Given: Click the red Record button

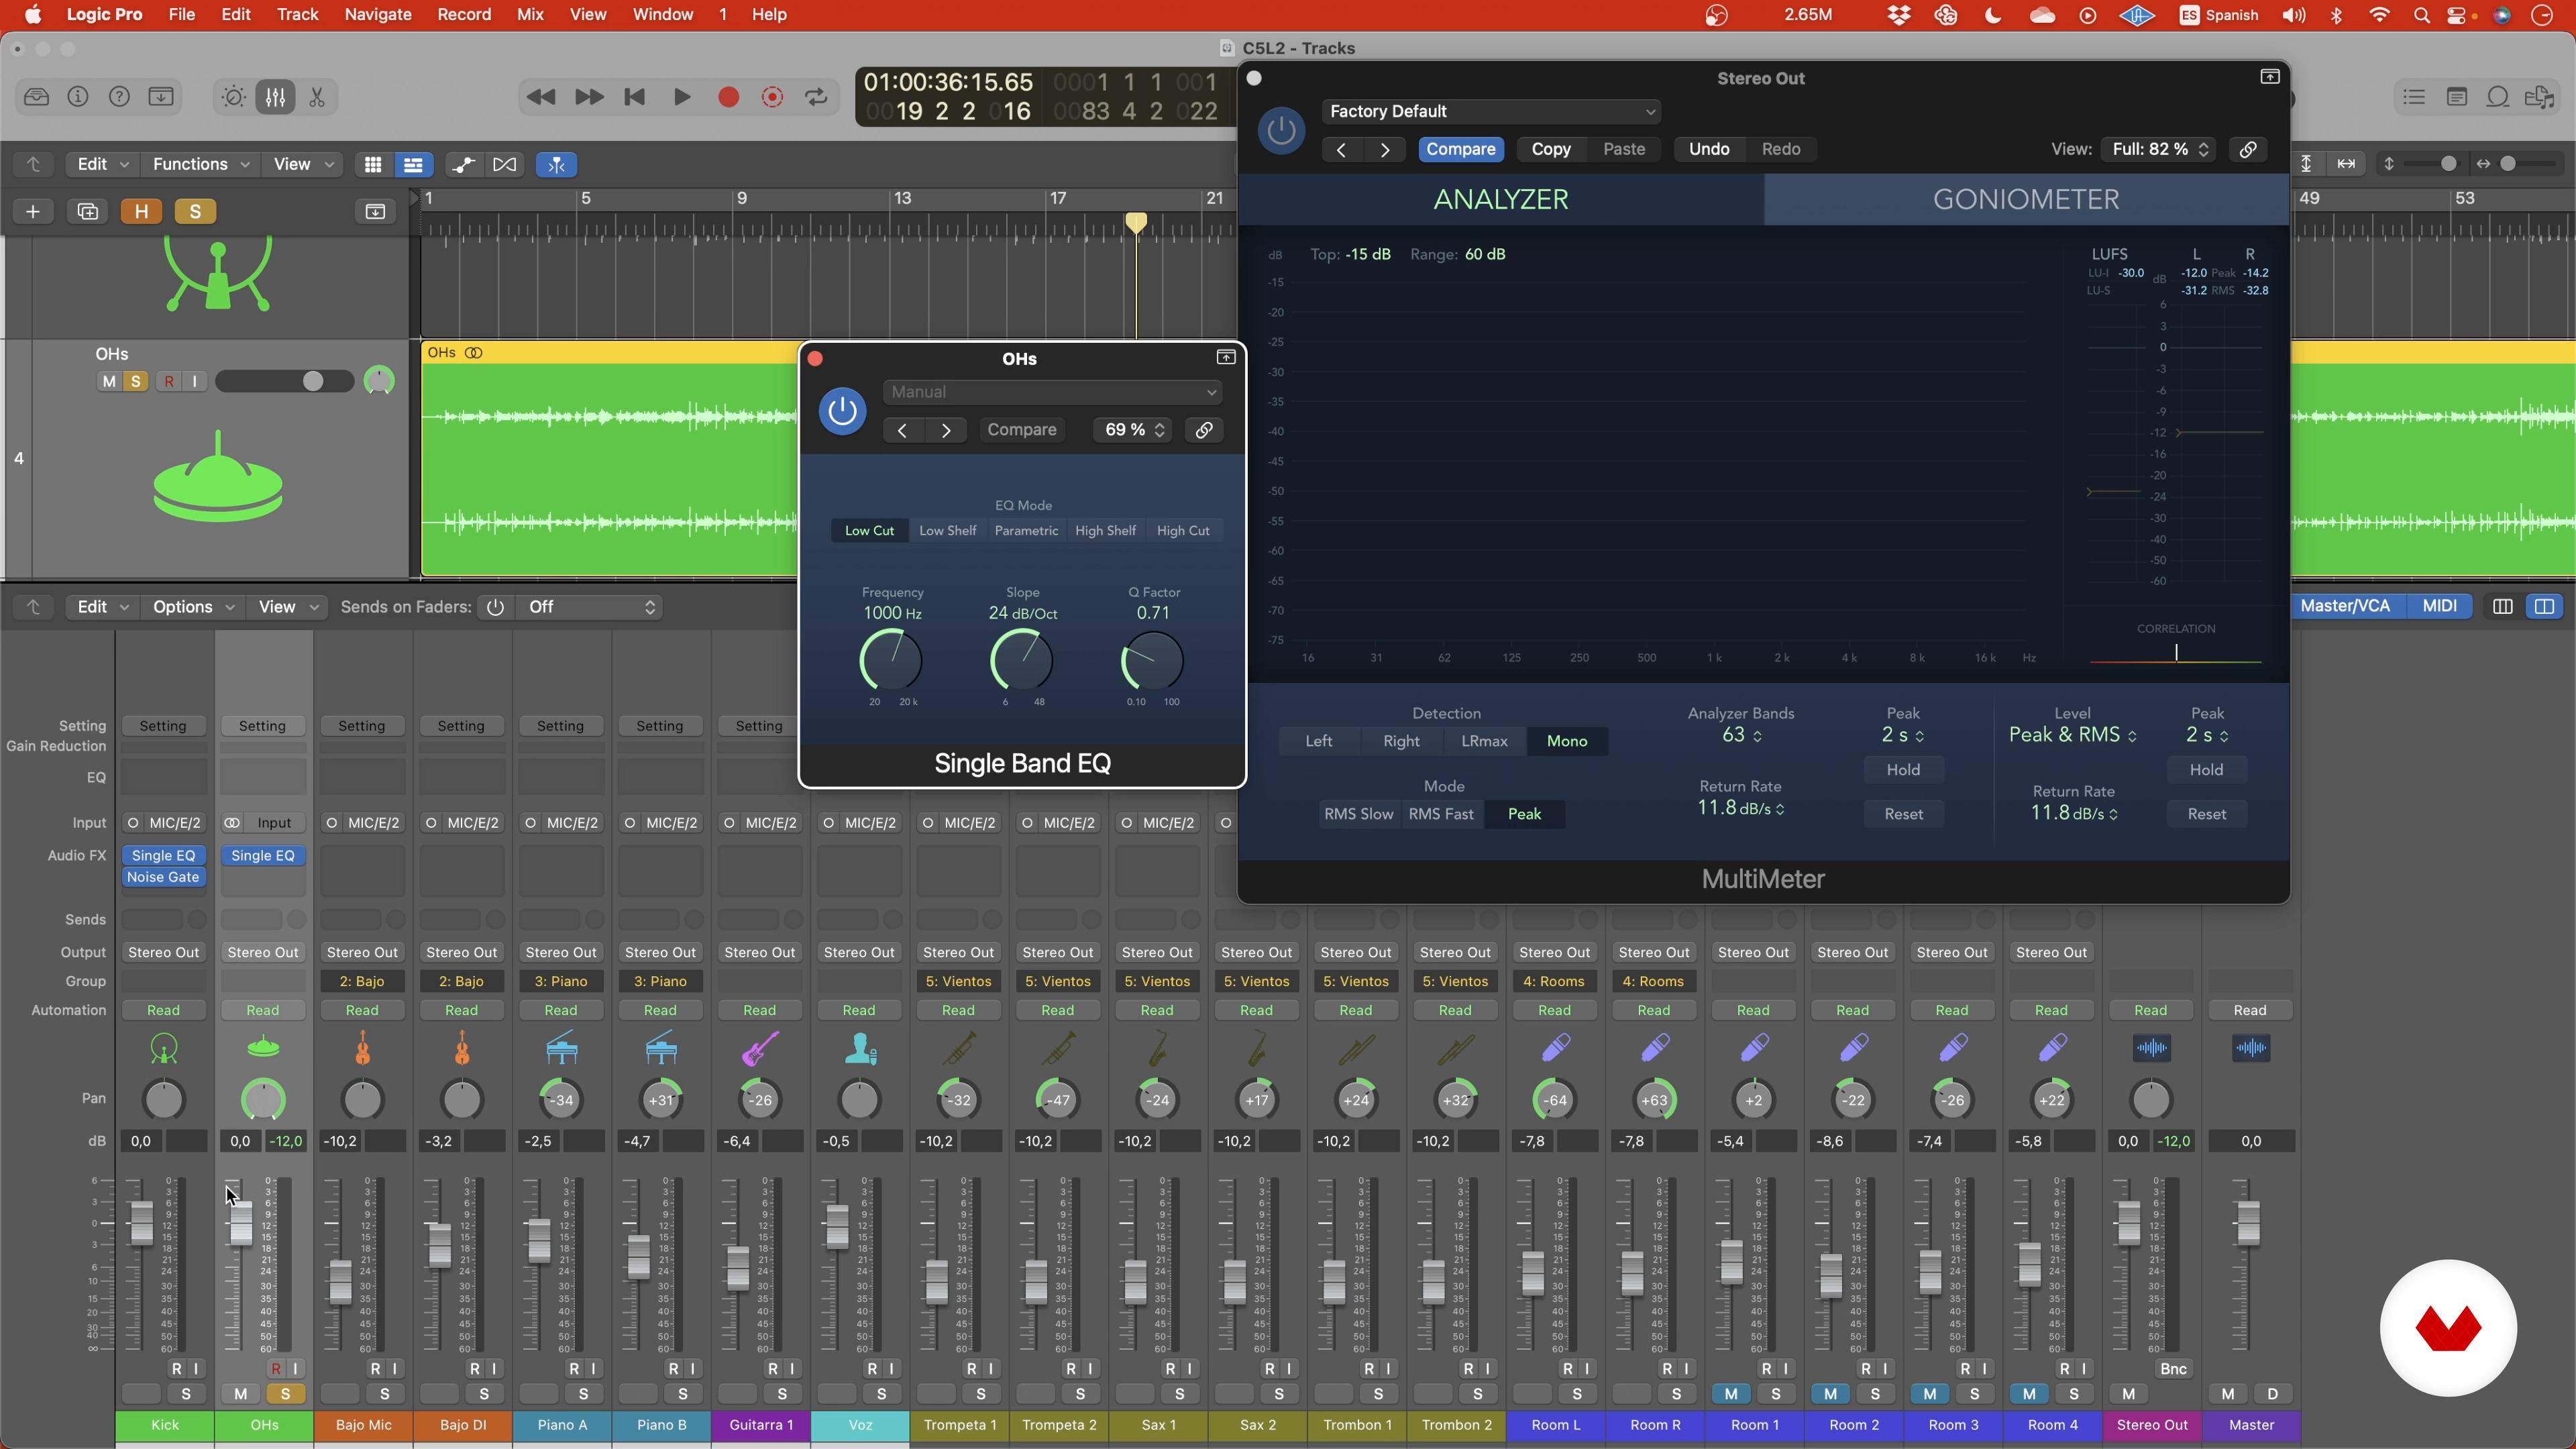Looking at the screenshot, I should [728, 97].
